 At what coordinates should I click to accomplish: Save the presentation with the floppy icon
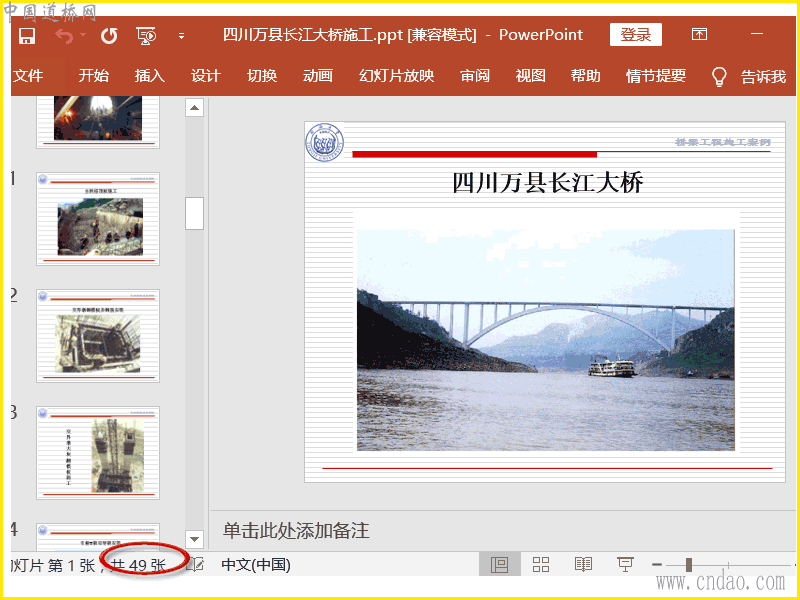point(27,36)
